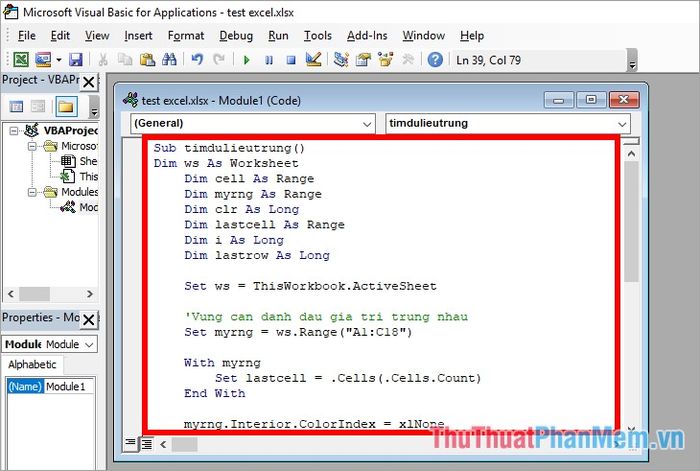Open the Tools menu
The image size is (700, 471).
(x=318, y=35)
